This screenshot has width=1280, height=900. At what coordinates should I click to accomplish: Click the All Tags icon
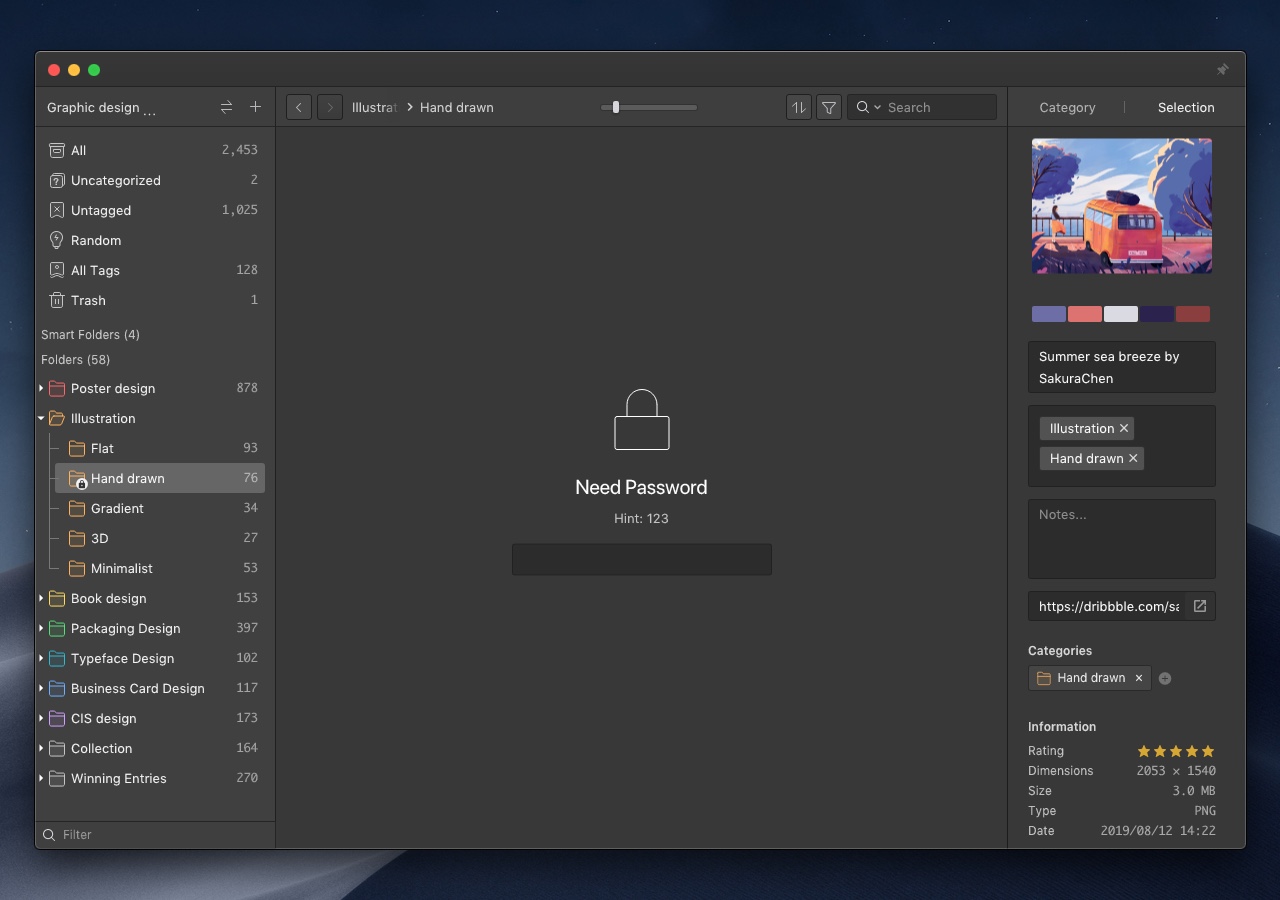(57, 270)
